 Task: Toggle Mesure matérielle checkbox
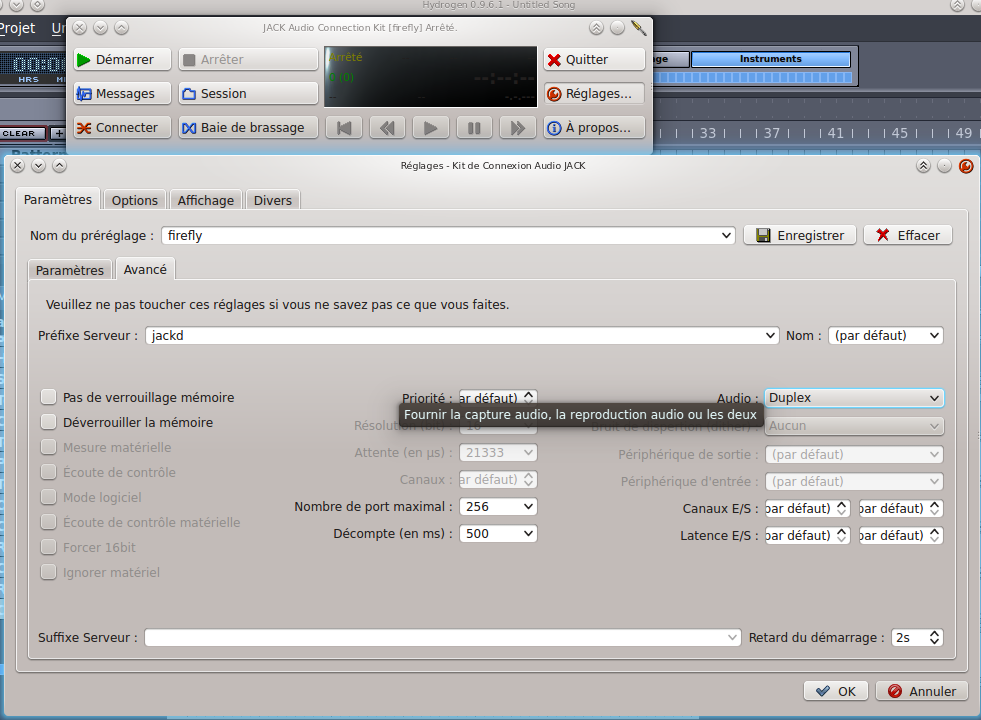click(48, 447)
